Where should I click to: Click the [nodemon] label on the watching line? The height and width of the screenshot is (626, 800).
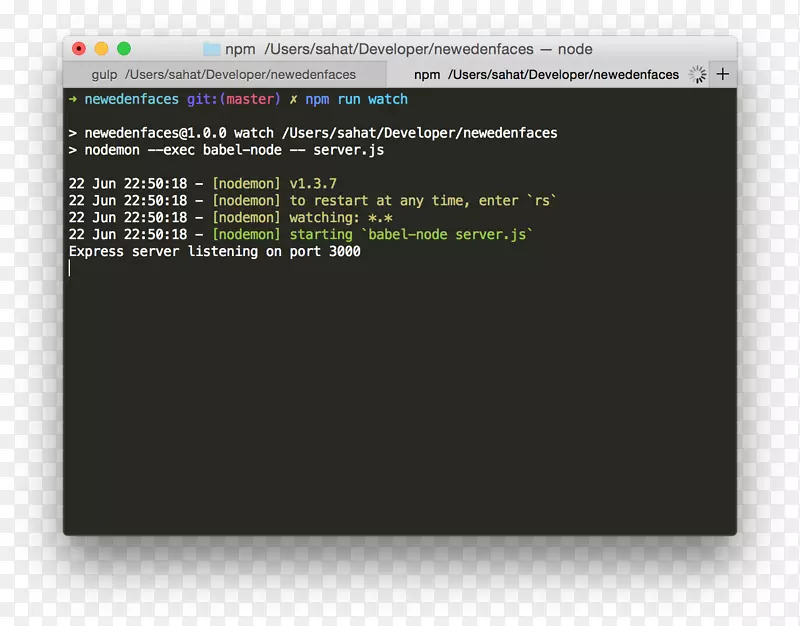click(x=246, y=217)
